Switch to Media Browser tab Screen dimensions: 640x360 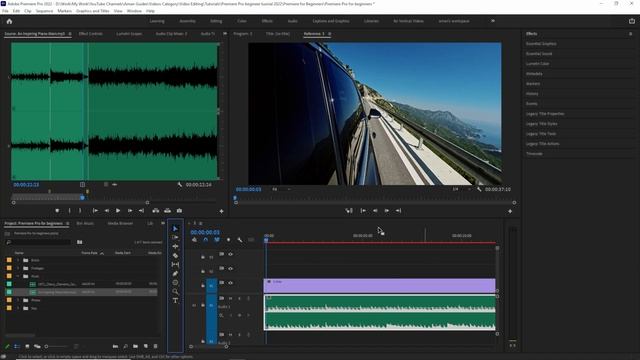(x=120, y=224)
